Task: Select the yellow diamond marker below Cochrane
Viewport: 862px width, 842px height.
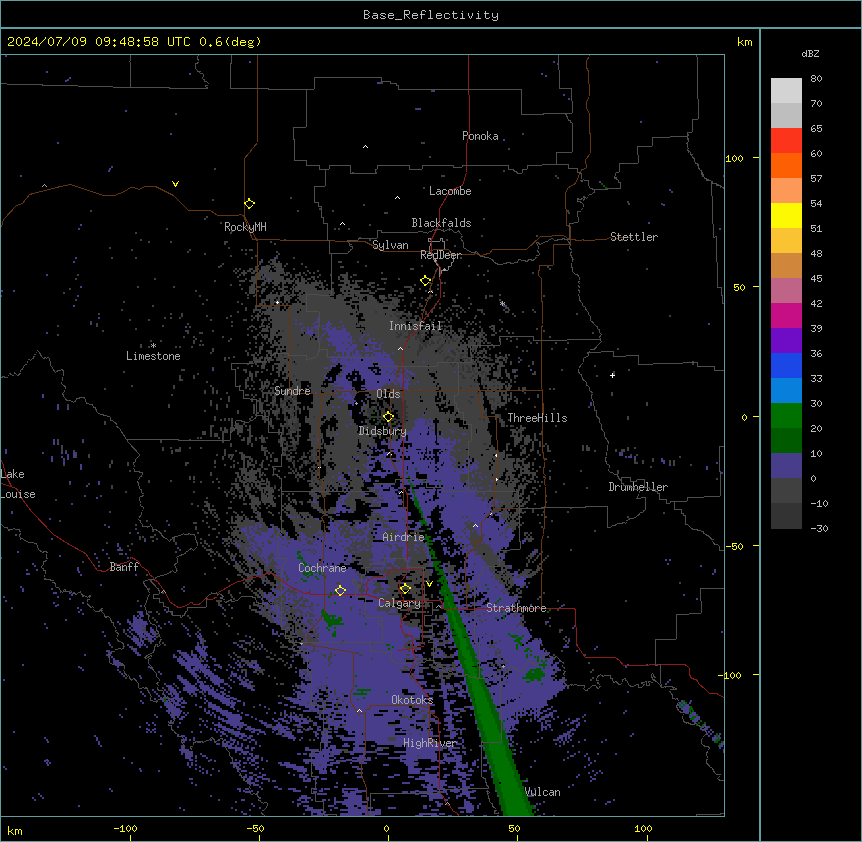Action: pos(340,590)
